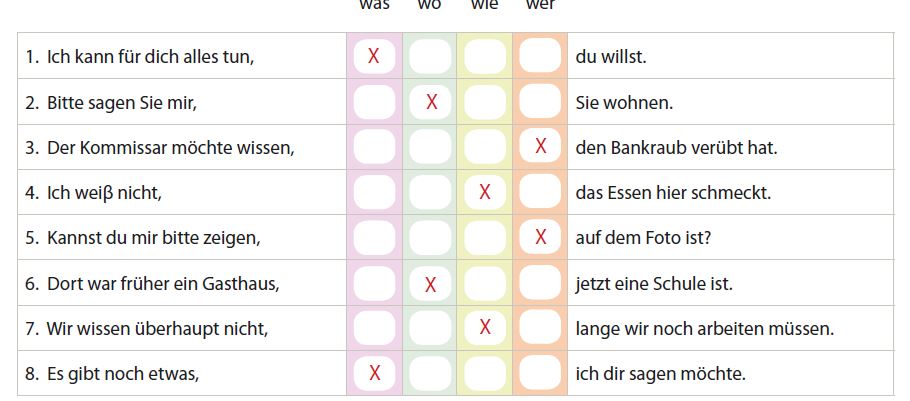This screenshot has height=401, width=910.
Task: Uncheck 'wer' for 'Kannst du mir bitte zeigen'
Action: pyautogui.click(x=540, y=237)
